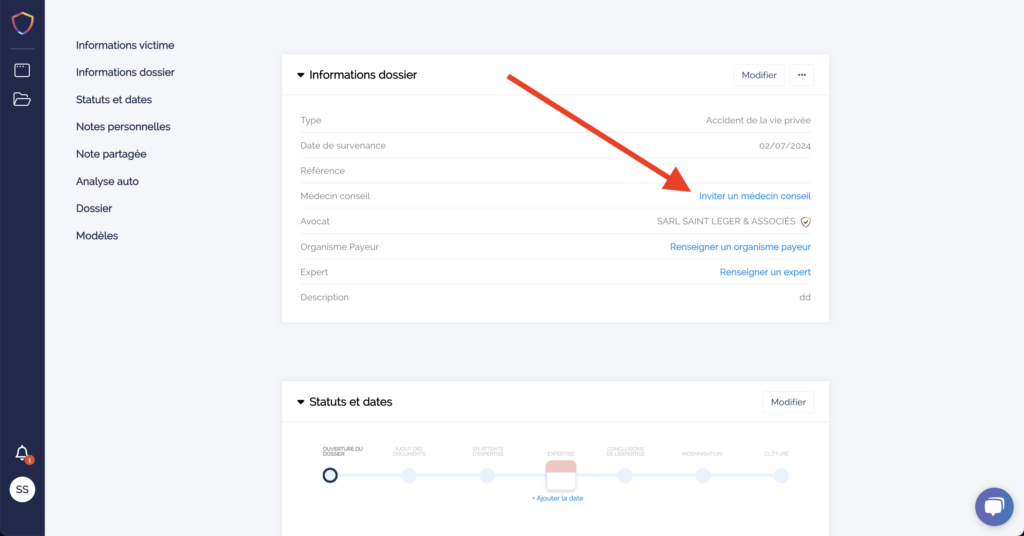Image resolution: width=1024 pixels, height=536 pixels.
Task: Select the Ouverture du dossier timeline step
Action: [330, 475]
